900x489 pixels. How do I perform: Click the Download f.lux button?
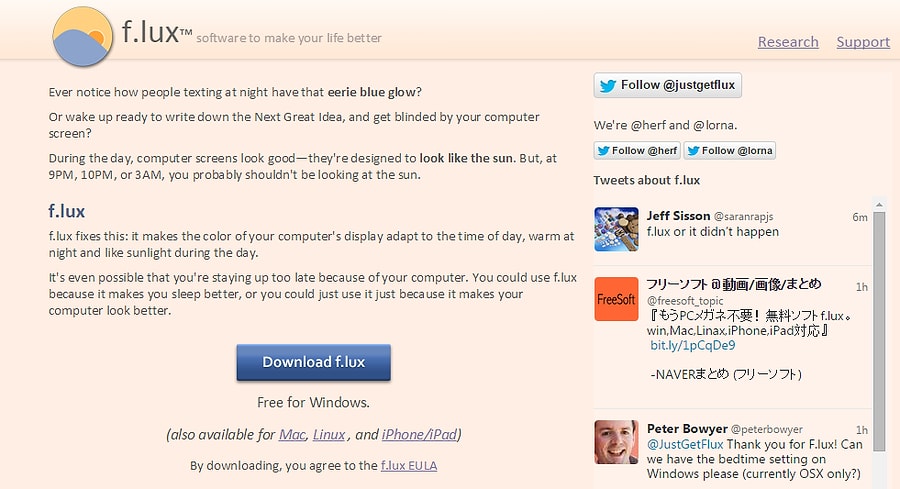click(x=313, y=362)
